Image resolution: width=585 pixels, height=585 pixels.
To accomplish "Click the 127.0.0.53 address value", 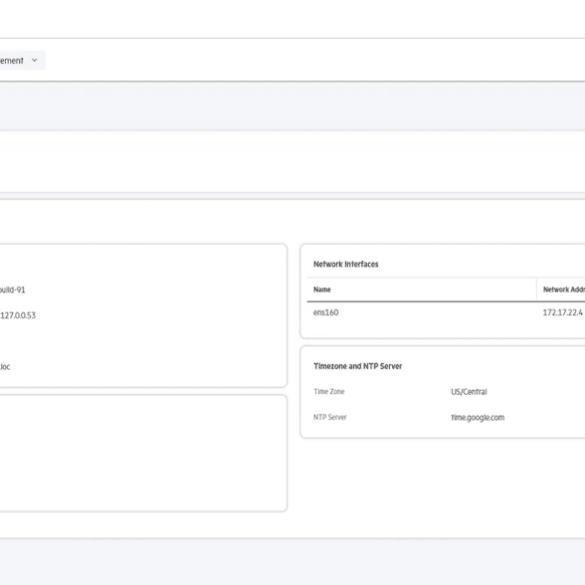I will [x=18, y=316].
